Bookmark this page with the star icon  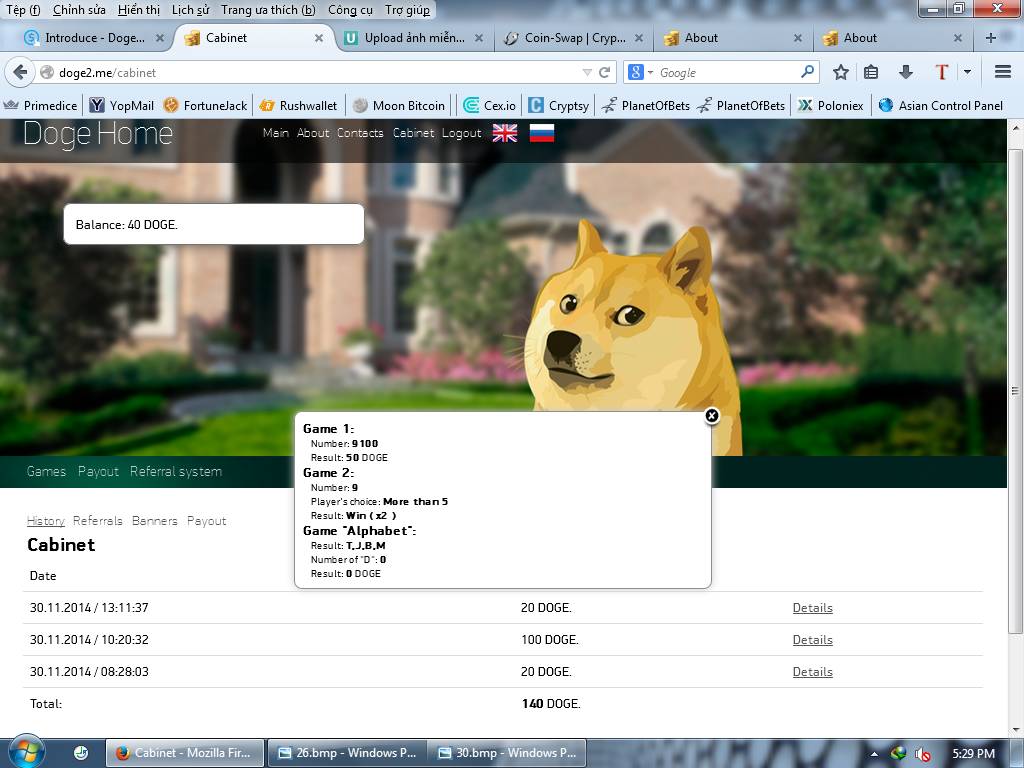tap(840, 72)
